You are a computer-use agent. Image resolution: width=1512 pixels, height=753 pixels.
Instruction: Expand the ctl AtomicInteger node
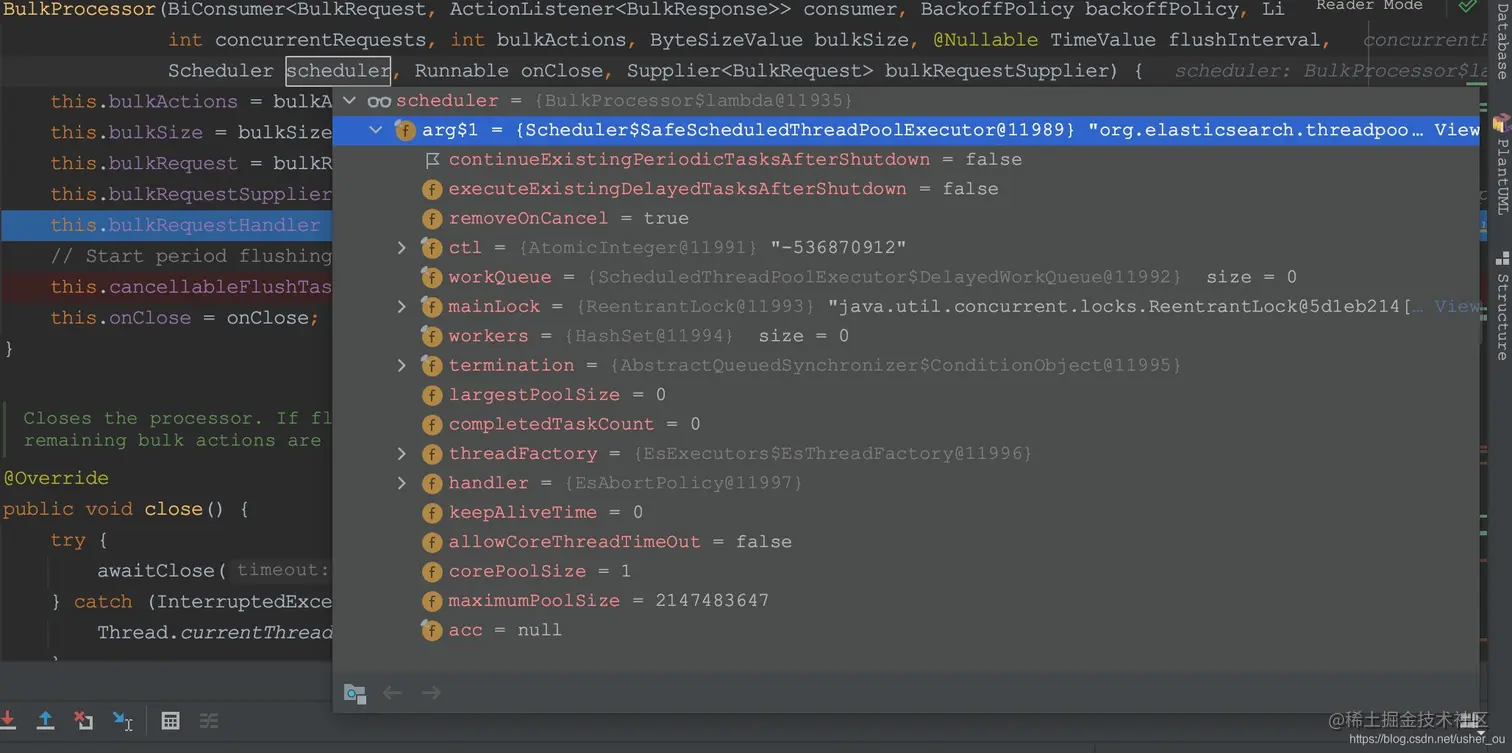point(402,248)
